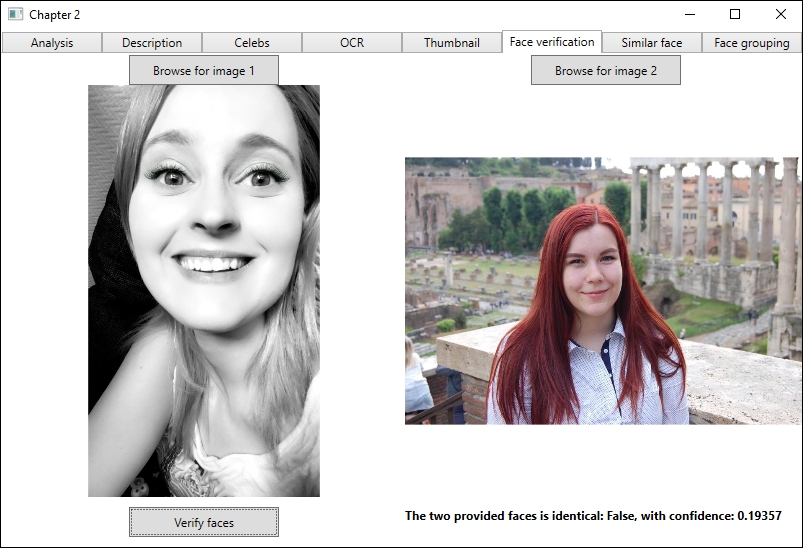The image size is (803, 548).
Task: Close the Chapter 2 window
Action: pos(780,14)
